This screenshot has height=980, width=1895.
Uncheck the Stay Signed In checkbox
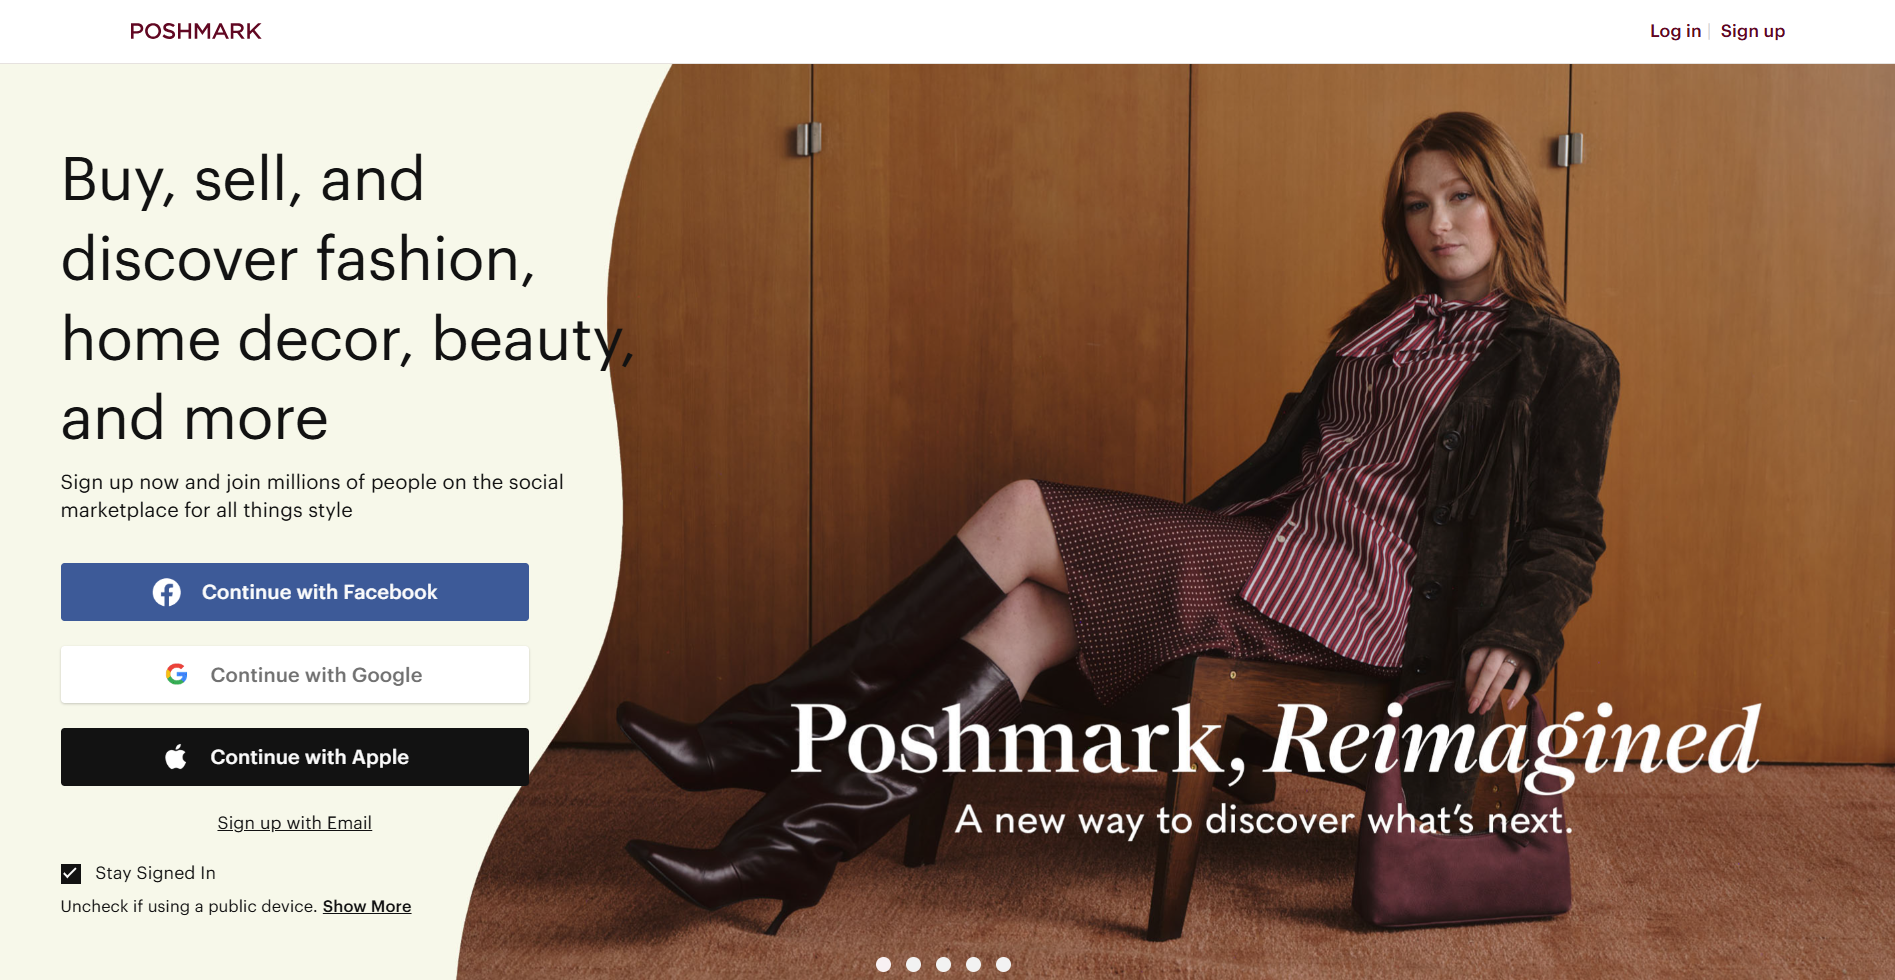[x=71, y=874]
